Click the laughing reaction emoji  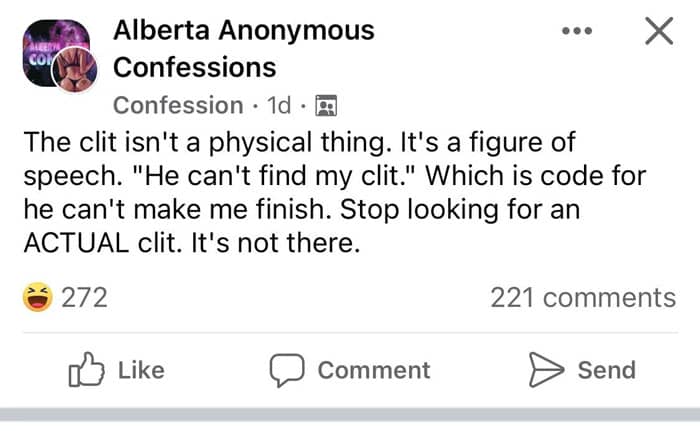[37, 297]
